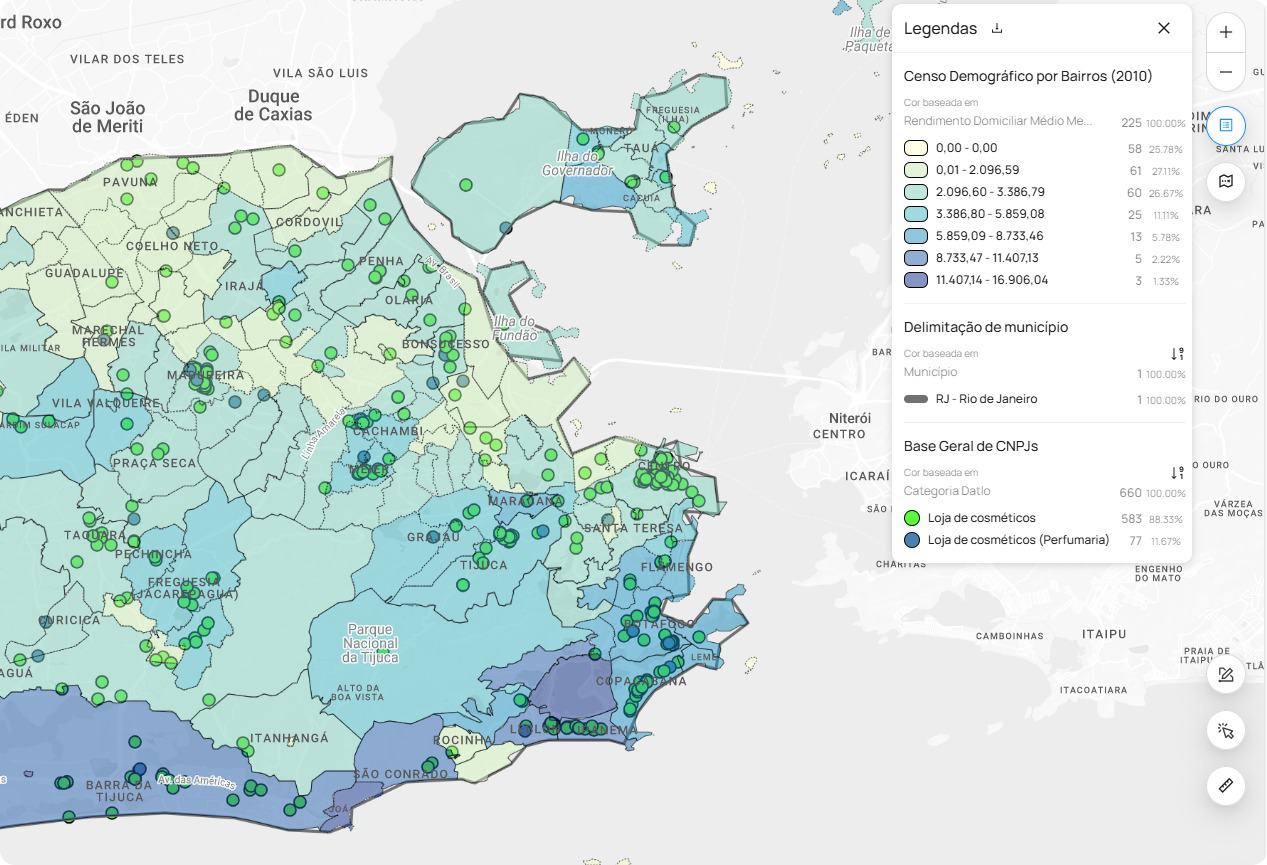Select the draw/edit tool icon
1267x865 pixels.
tap(1226, 674)
